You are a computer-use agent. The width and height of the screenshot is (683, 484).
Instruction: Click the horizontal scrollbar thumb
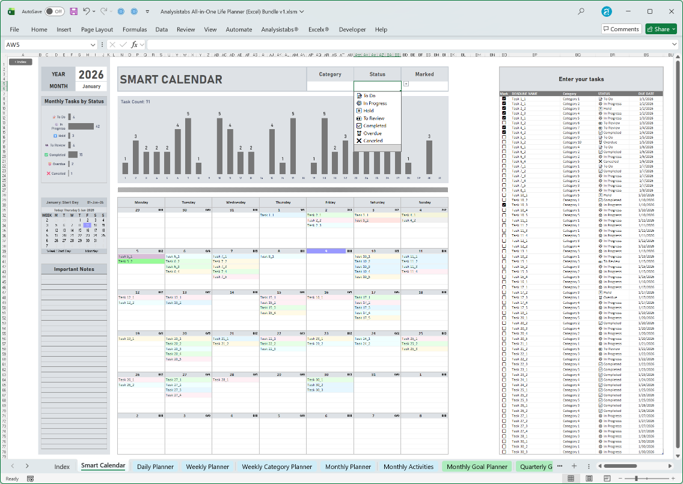click(x=620, y=466)
